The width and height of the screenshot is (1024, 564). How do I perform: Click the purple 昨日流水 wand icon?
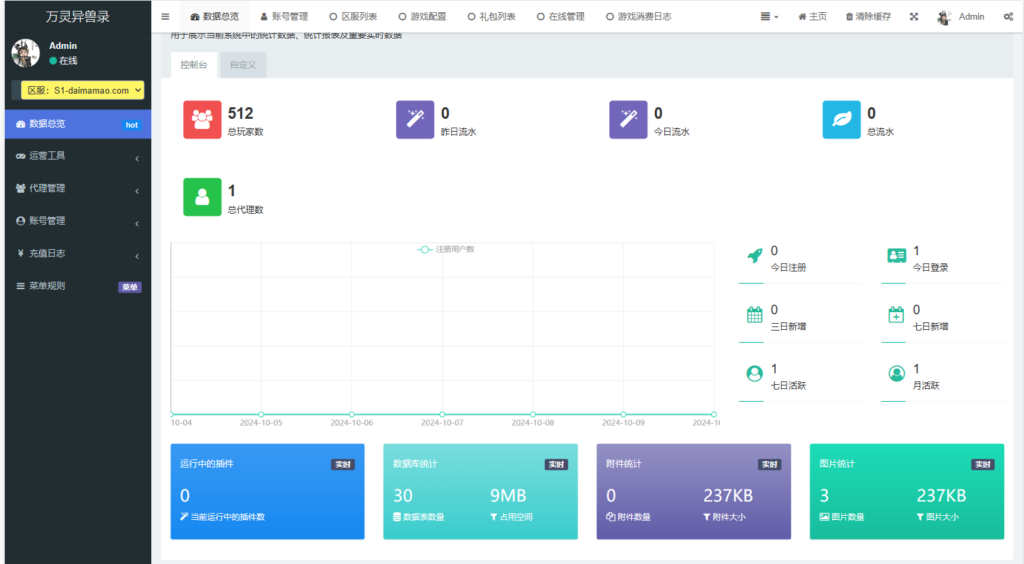coord(415,119)
